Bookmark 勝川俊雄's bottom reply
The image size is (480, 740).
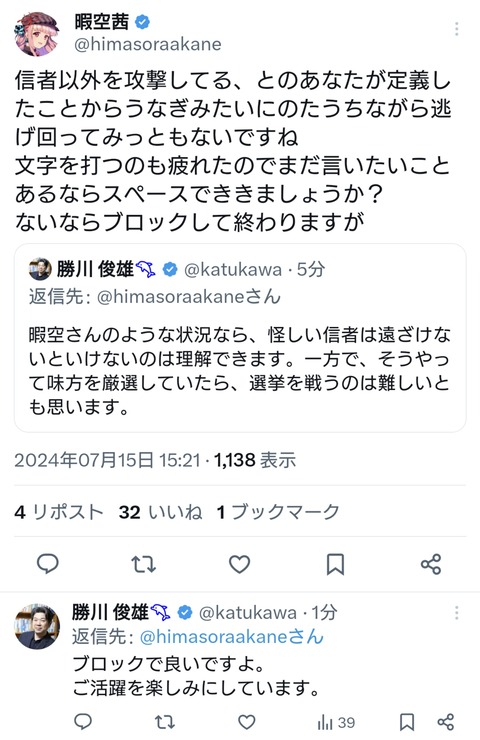[407, 722]
